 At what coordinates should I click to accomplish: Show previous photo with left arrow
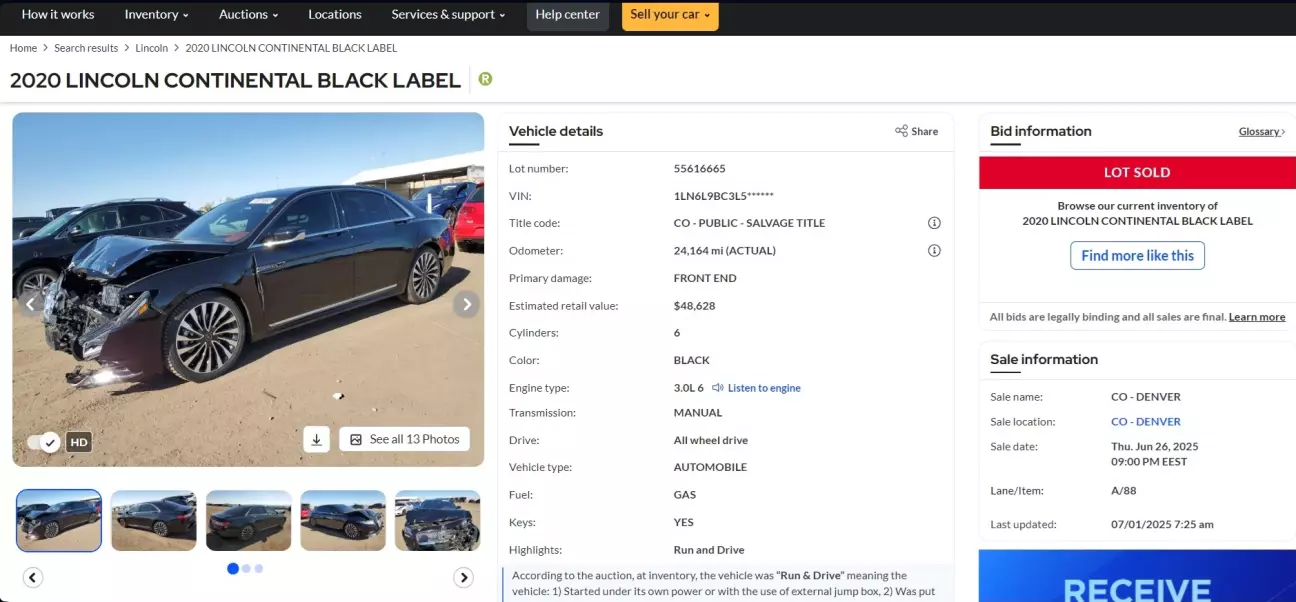[x=30, y=304]
